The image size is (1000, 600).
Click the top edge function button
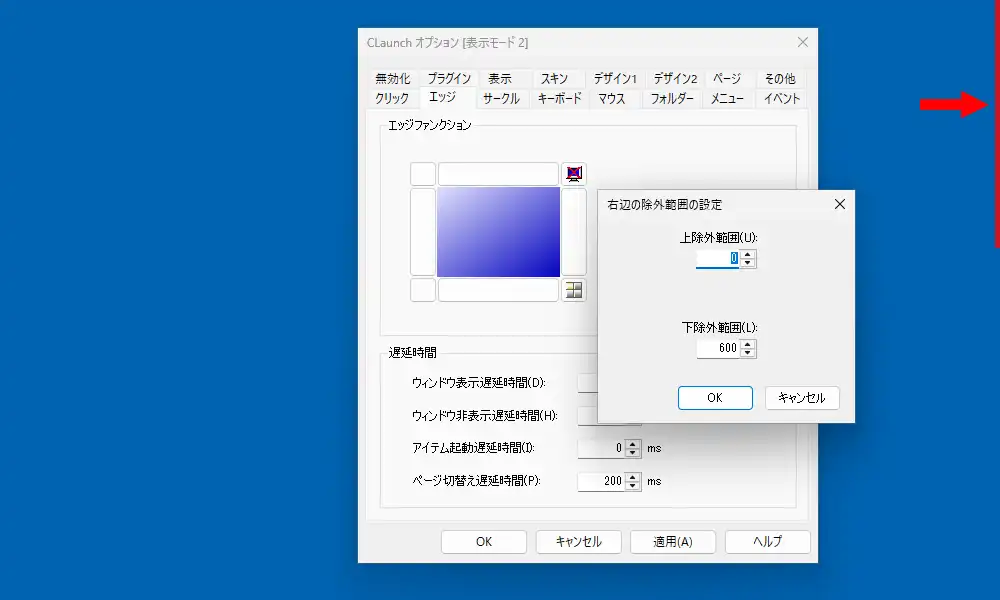[x=498, y=173]
